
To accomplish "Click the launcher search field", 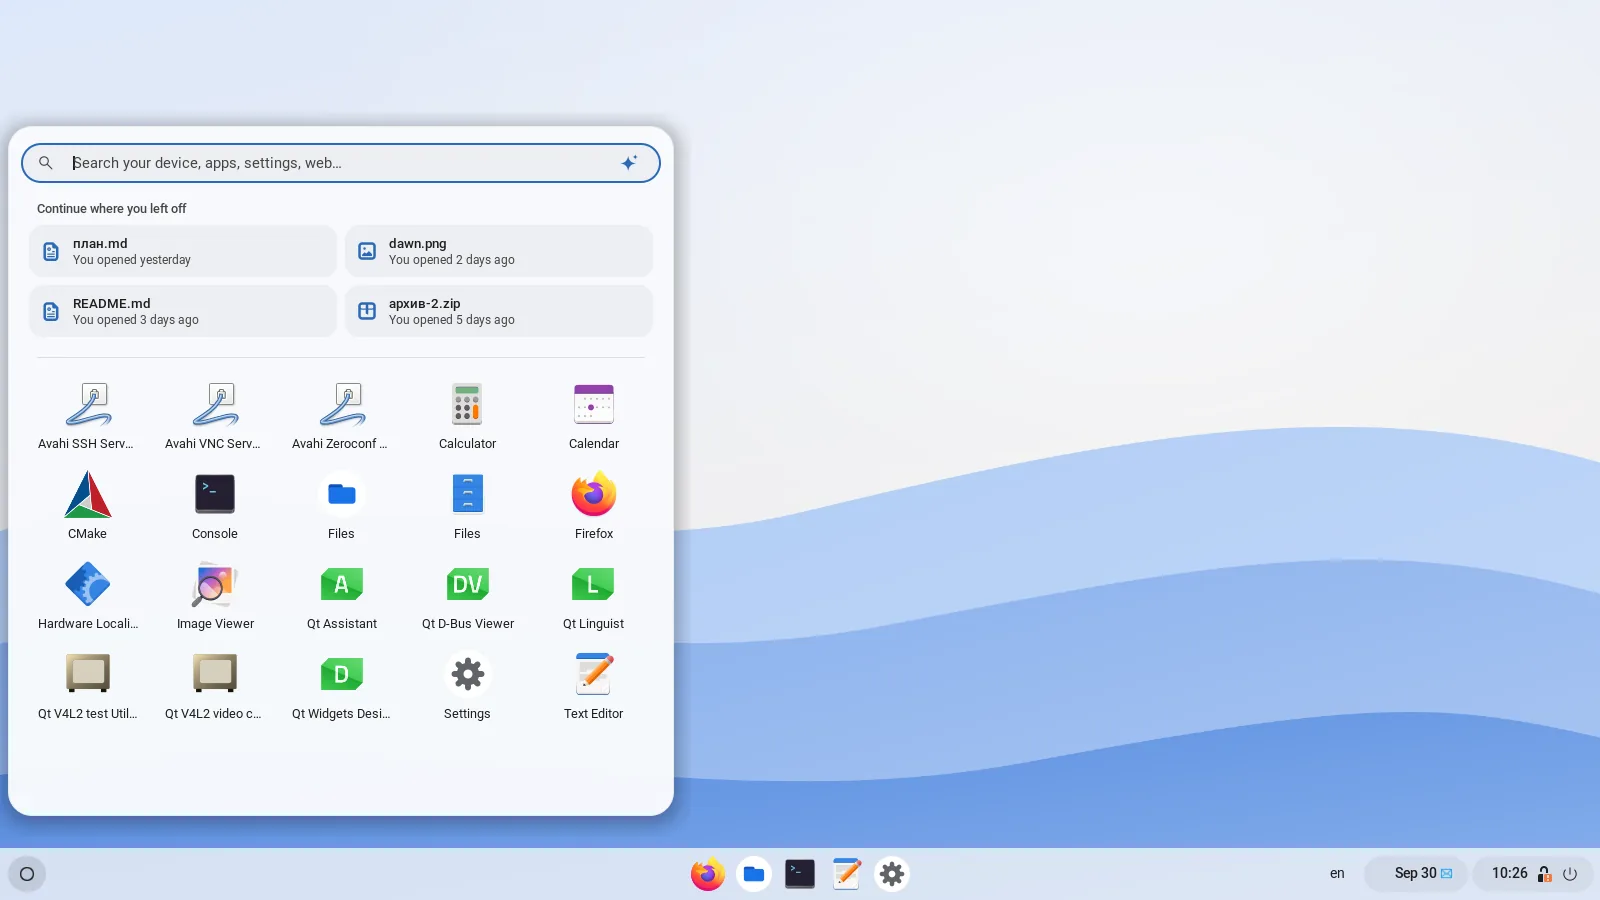I will tap(341, 163).
